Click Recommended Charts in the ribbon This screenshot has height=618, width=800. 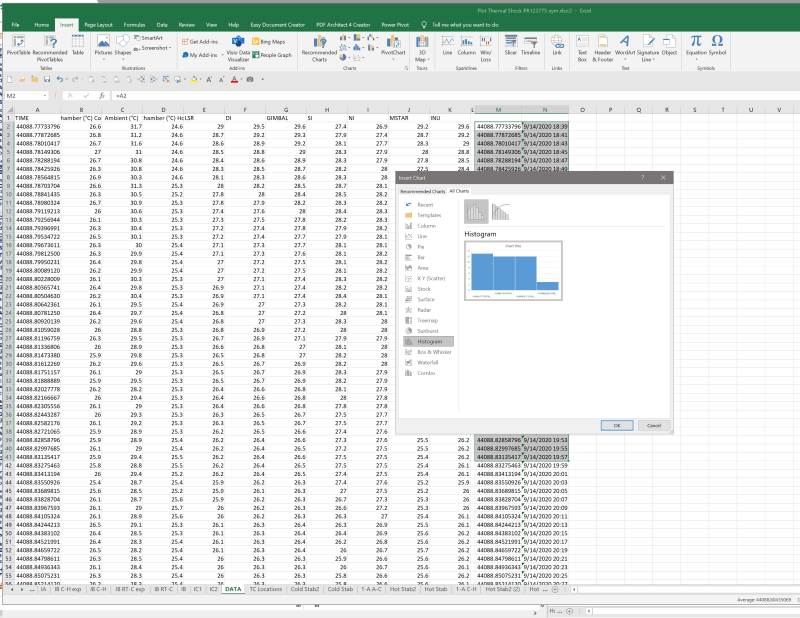[319, 48]
